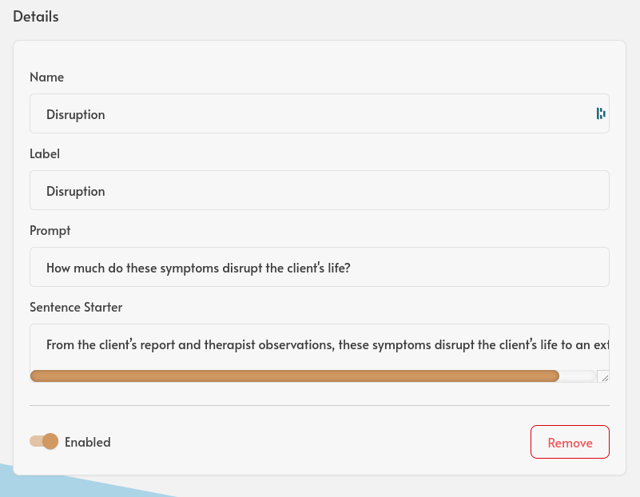Click the Remove button
The width and height of the screenshot is (640, 497).
570,442
